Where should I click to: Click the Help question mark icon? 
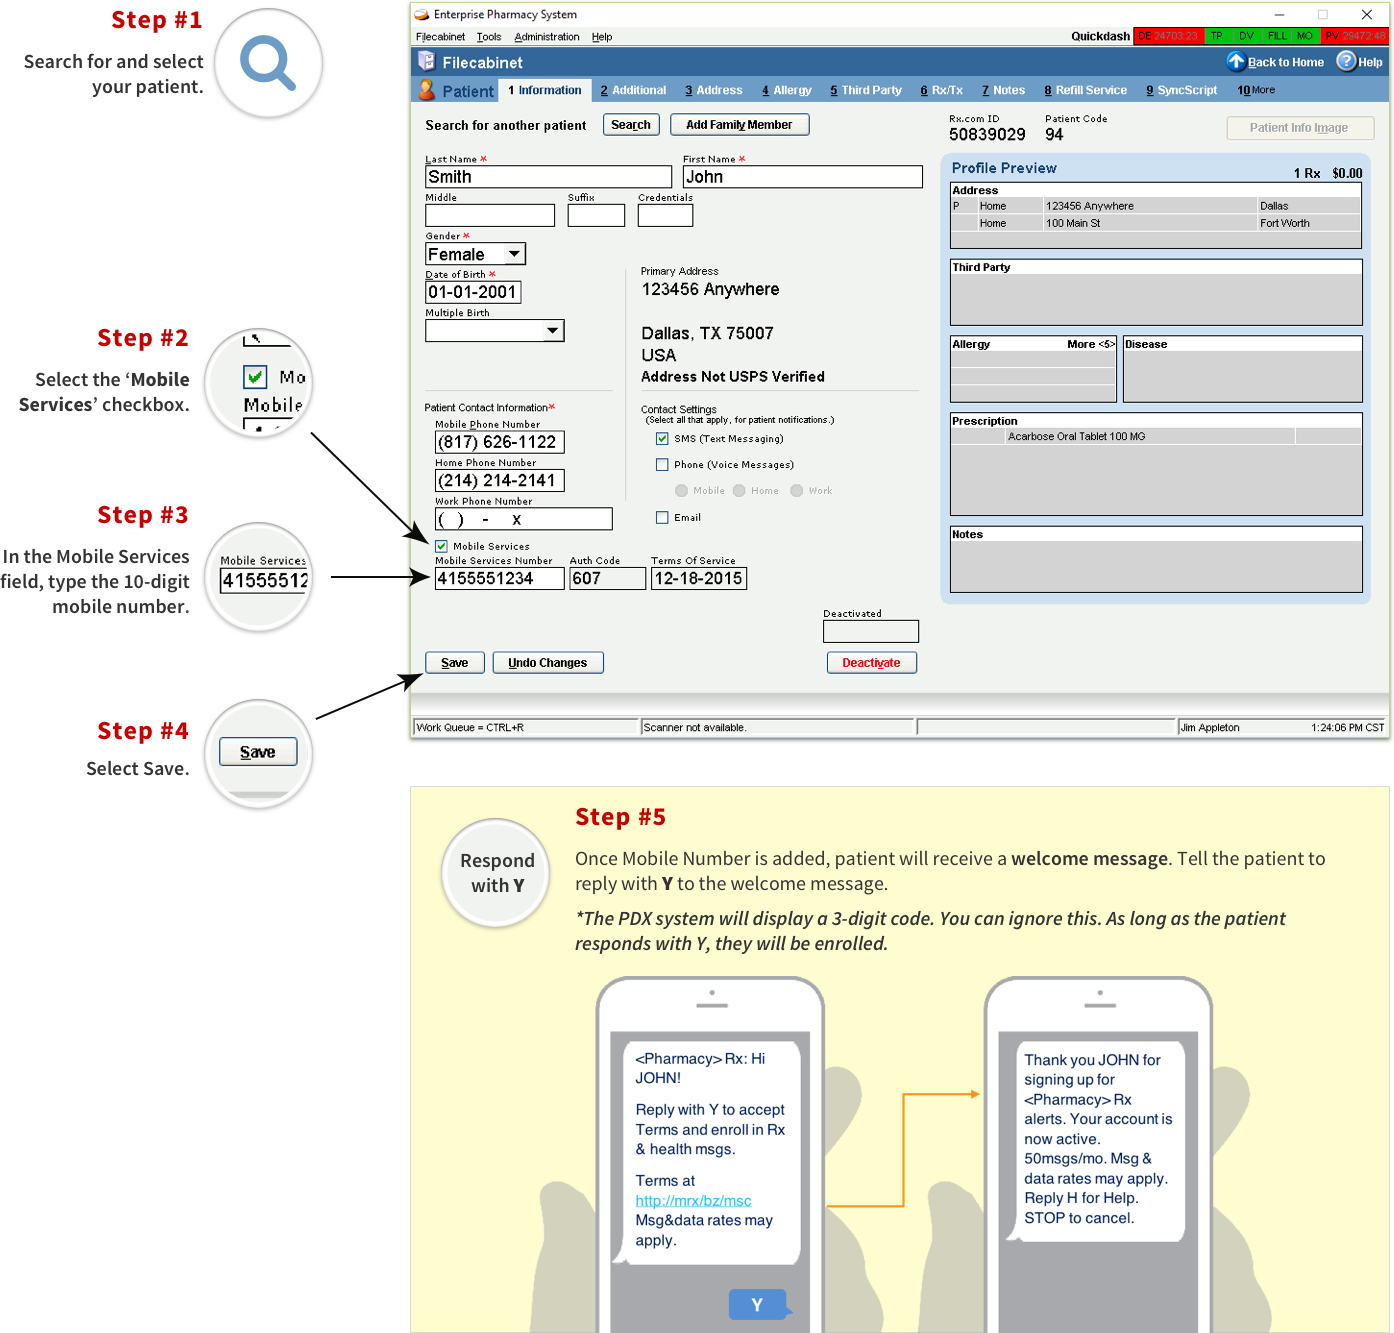tap(1346, 62)
